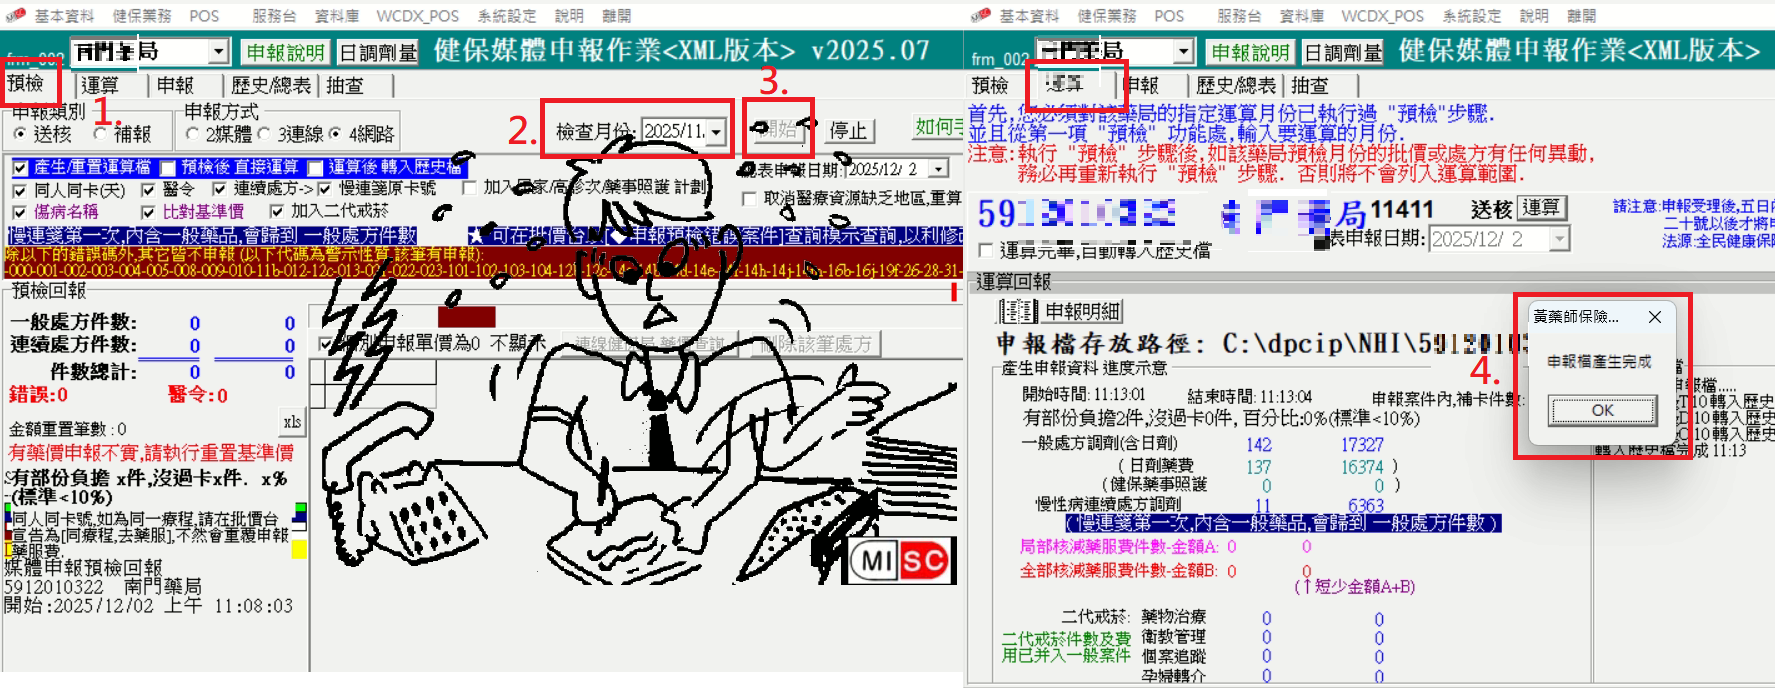1775x690 pixels.
Task: Select 送核 radio button
Action: (x=20, y=133)
